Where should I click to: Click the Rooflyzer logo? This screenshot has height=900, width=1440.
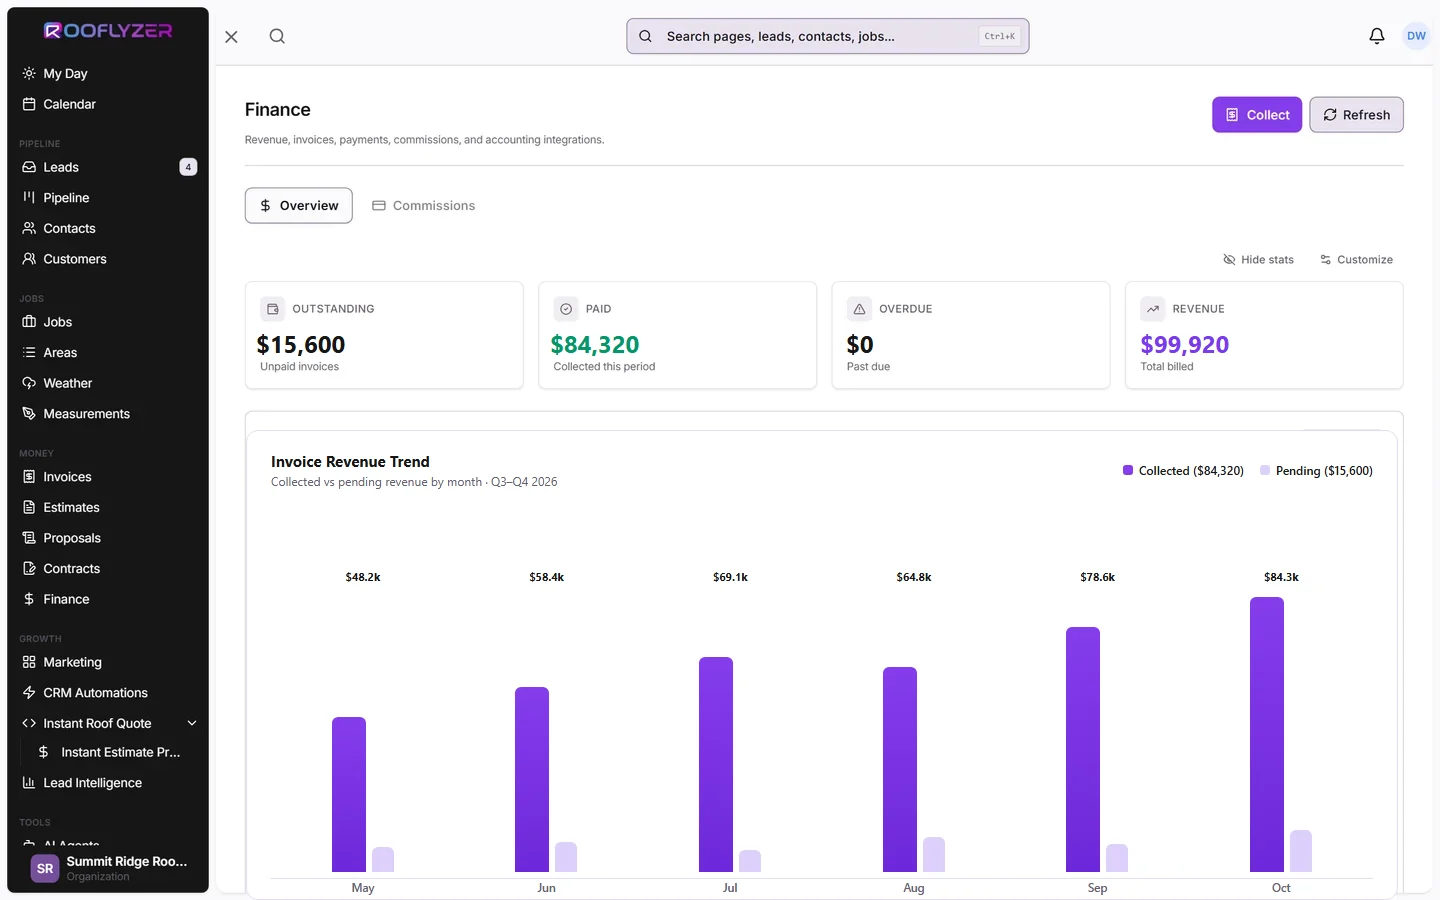coord(108,31)
